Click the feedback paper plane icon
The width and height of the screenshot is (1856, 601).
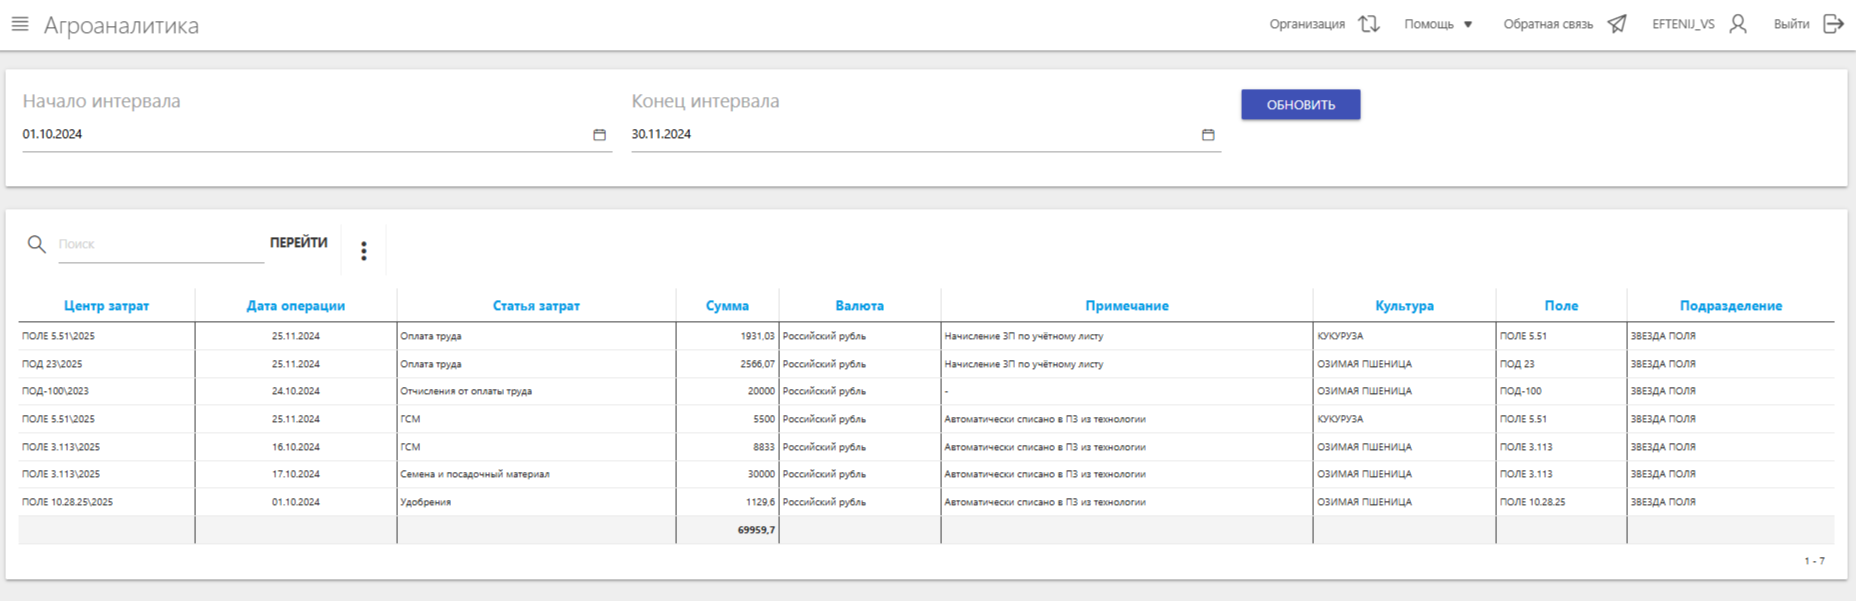1617,24
